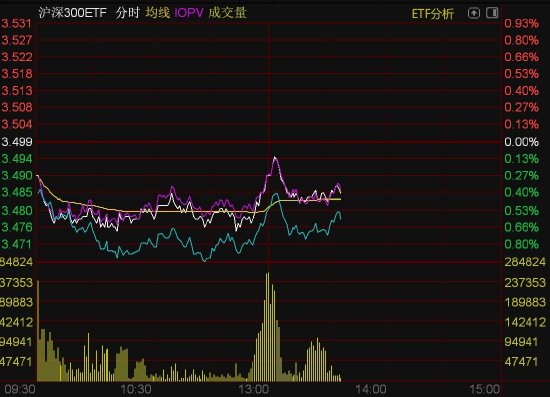The width and height of the screenshot is (550, 397).
Task: Click the 3.518 price axis label
Action: [16, 74]
